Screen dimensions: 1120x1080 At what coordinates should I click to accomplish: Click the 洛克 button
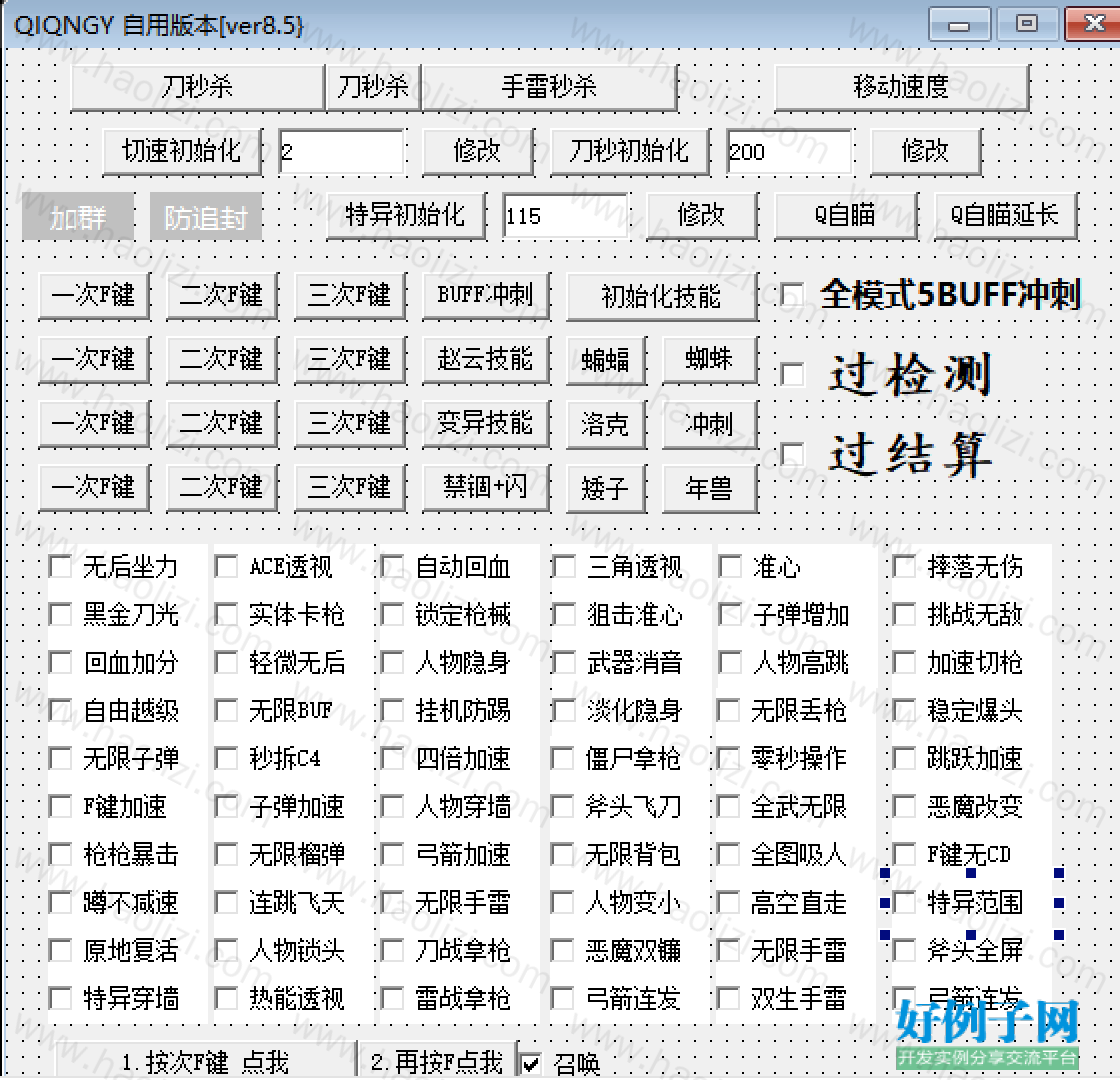(x=606, y=424)
